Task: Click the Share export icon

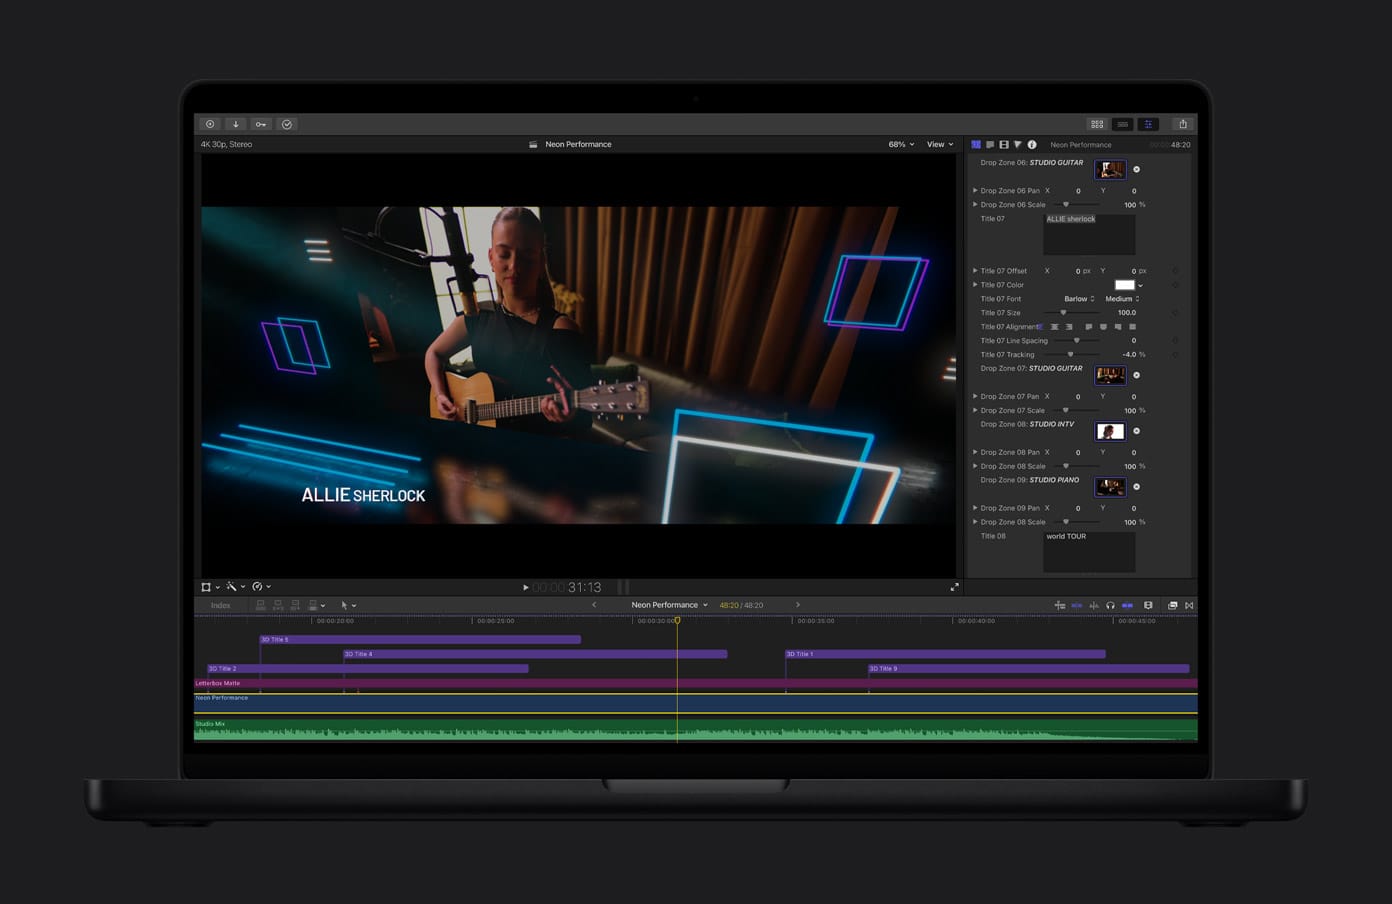Action: click(x=1183, y=124)
